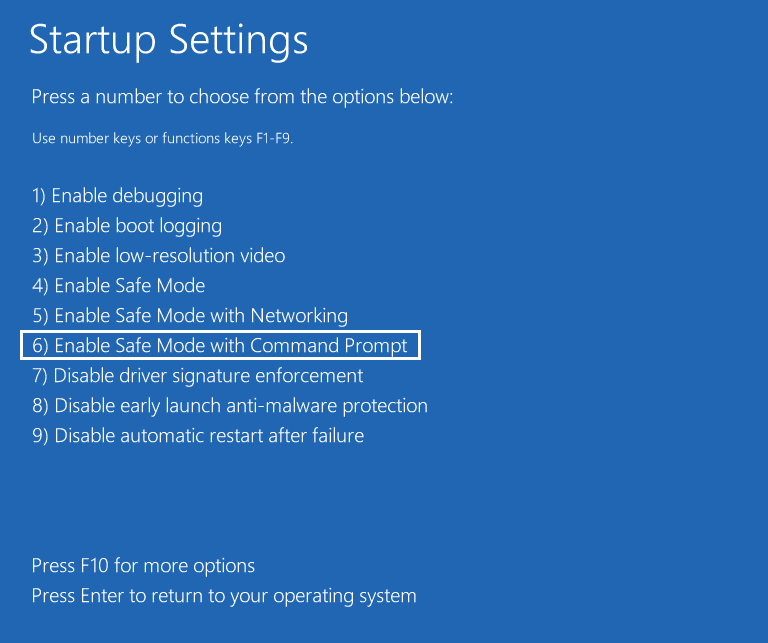Select highlighted Safe Mode with Command Prompt
The width and height of the screenshot is (768, 643).
[220, 345]
